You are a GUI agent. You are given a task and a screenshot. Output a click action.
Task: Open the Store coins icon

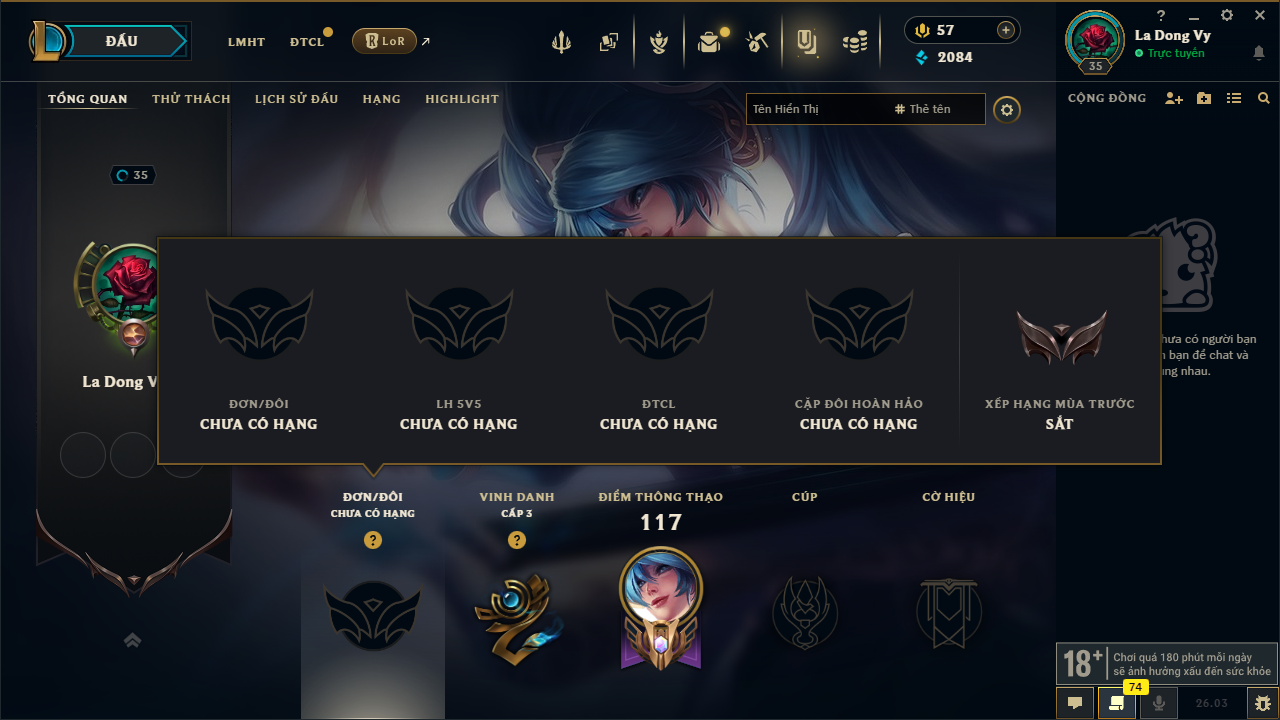coord(854,42)
